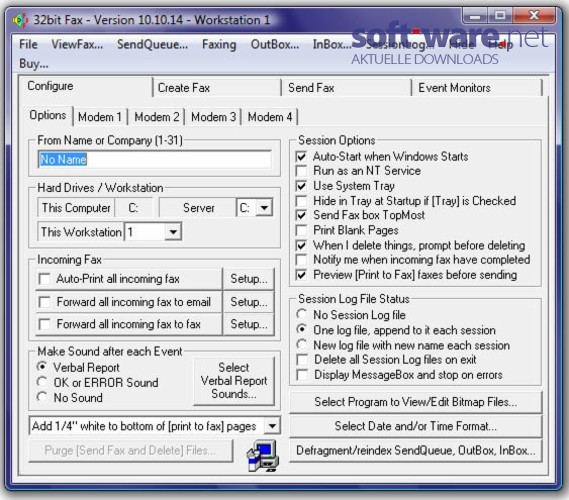569x500 pixels.
Task: Click Setup for Auto-Print incoming fax
Action: (249, 279)
